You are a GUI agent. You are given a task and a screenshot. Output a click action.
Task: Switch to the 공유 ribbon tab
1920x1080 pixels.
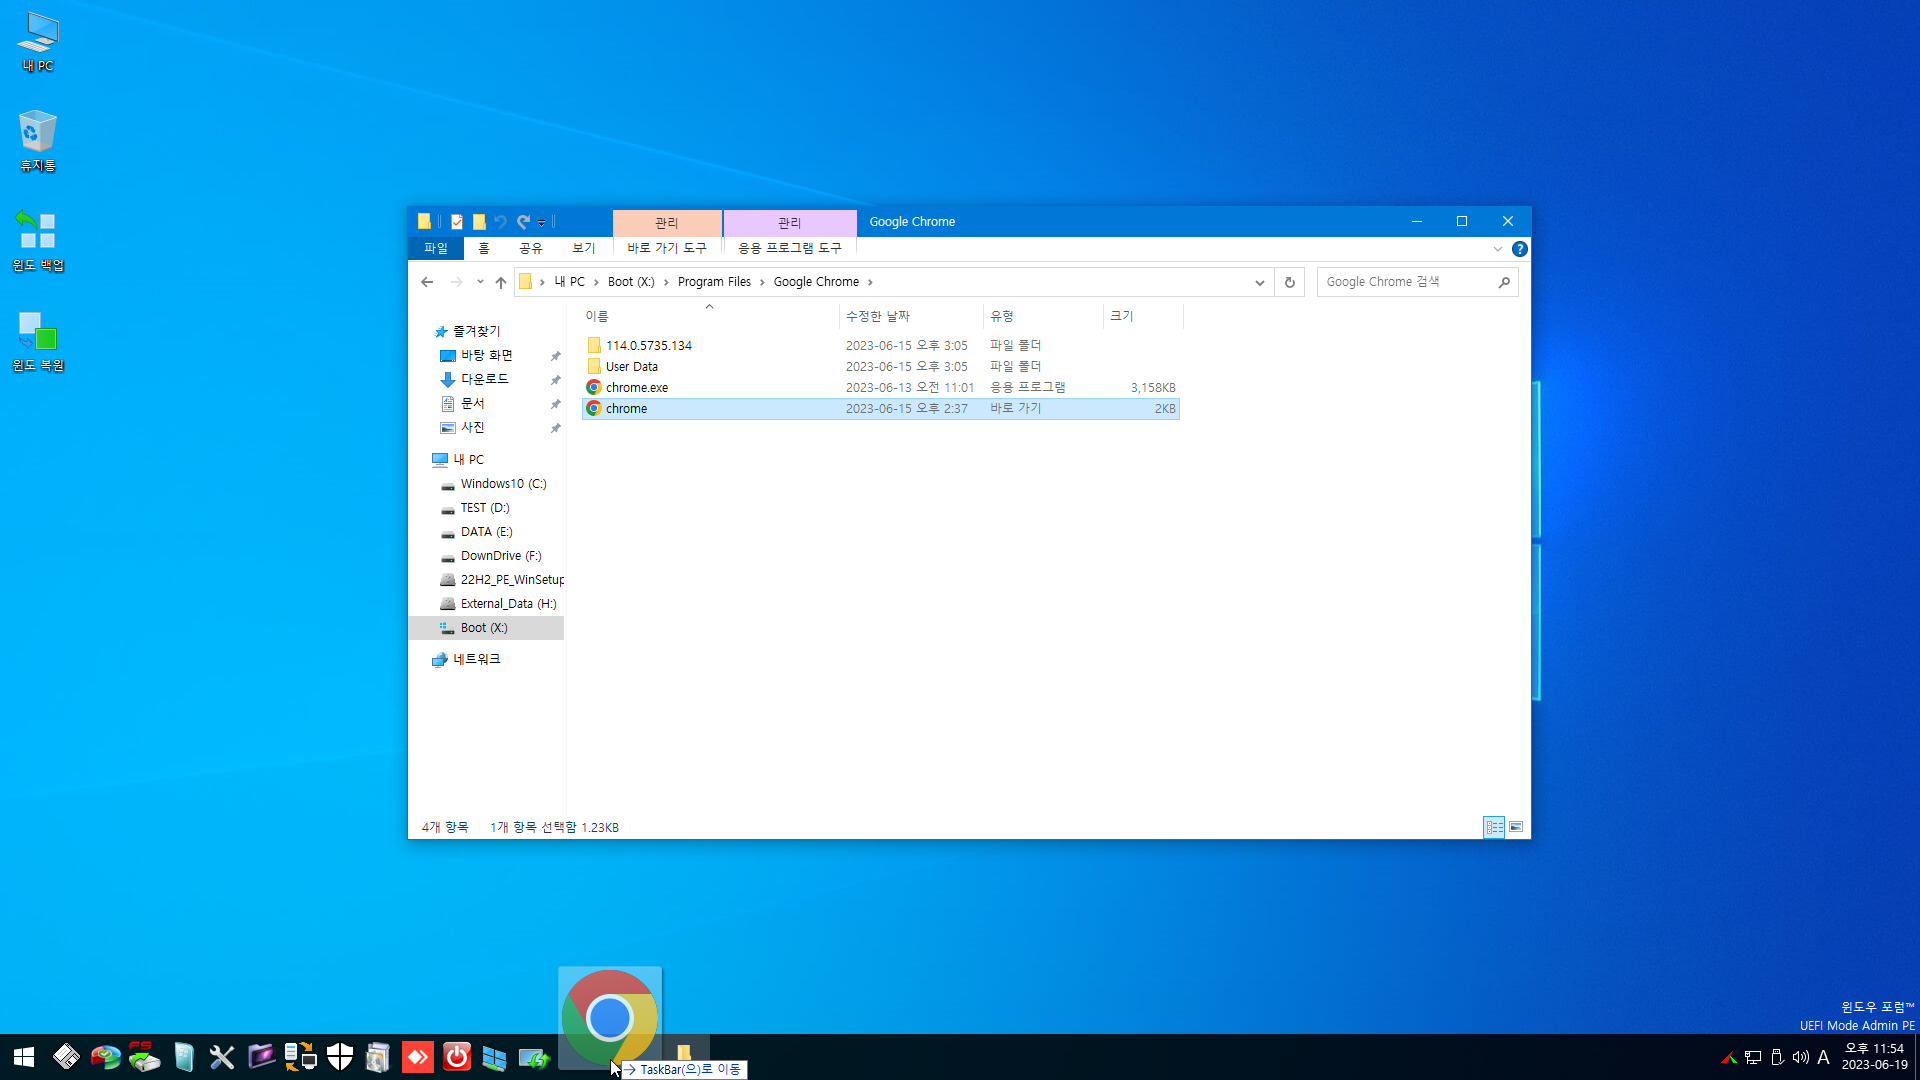point(531,248)
